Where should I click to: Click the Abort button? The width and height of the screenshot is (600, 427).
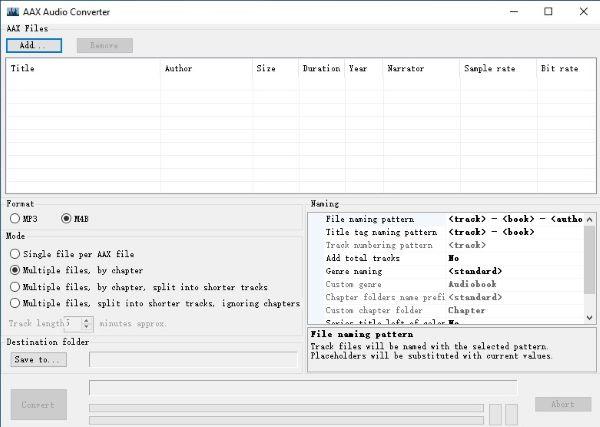tap(563, 404)
